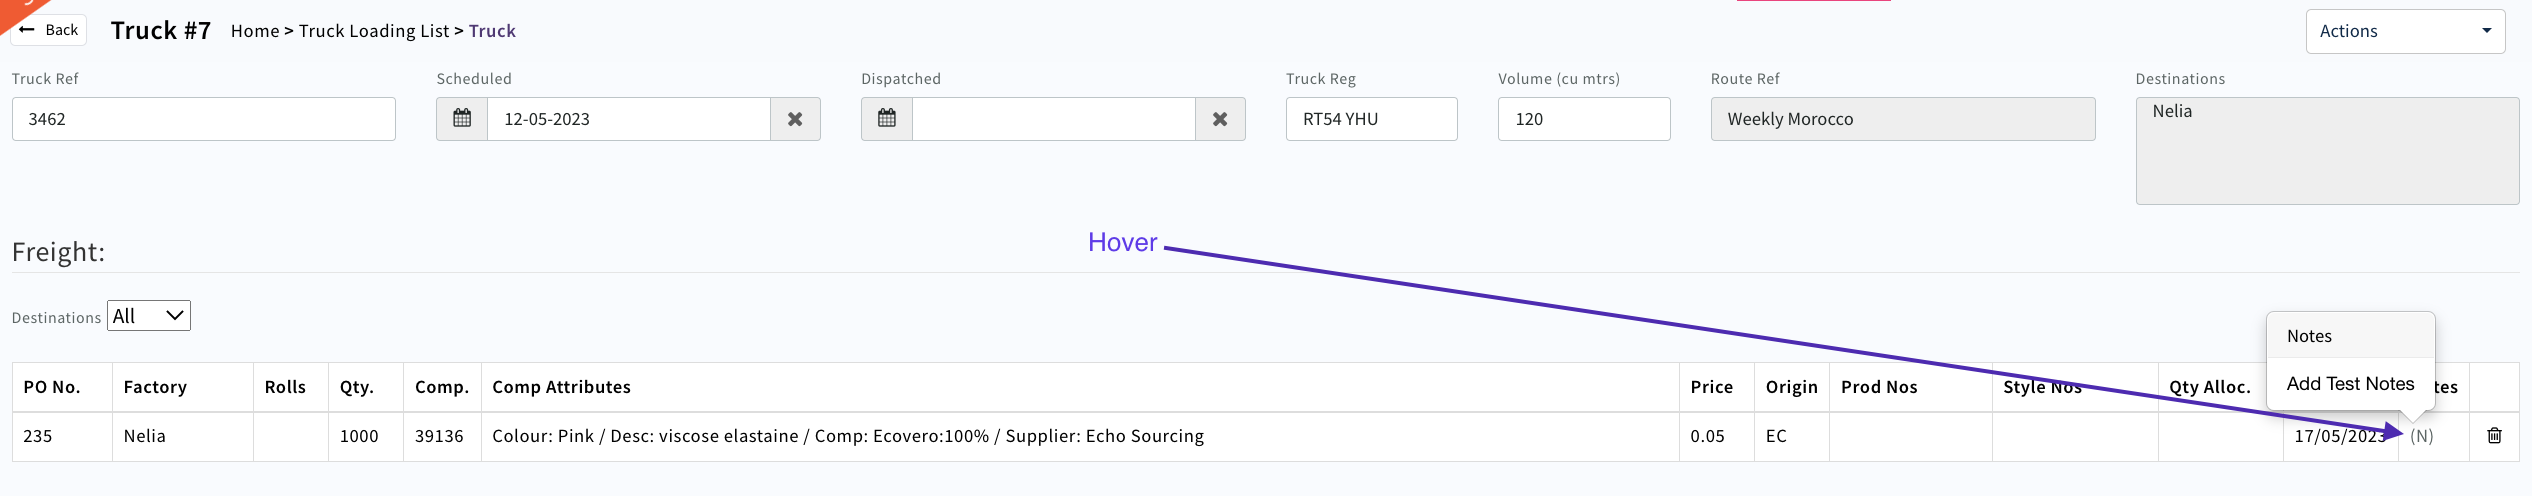Click PO No. 235 row cell
Screen dimensions: 2532x496
(x=38, y=436)
